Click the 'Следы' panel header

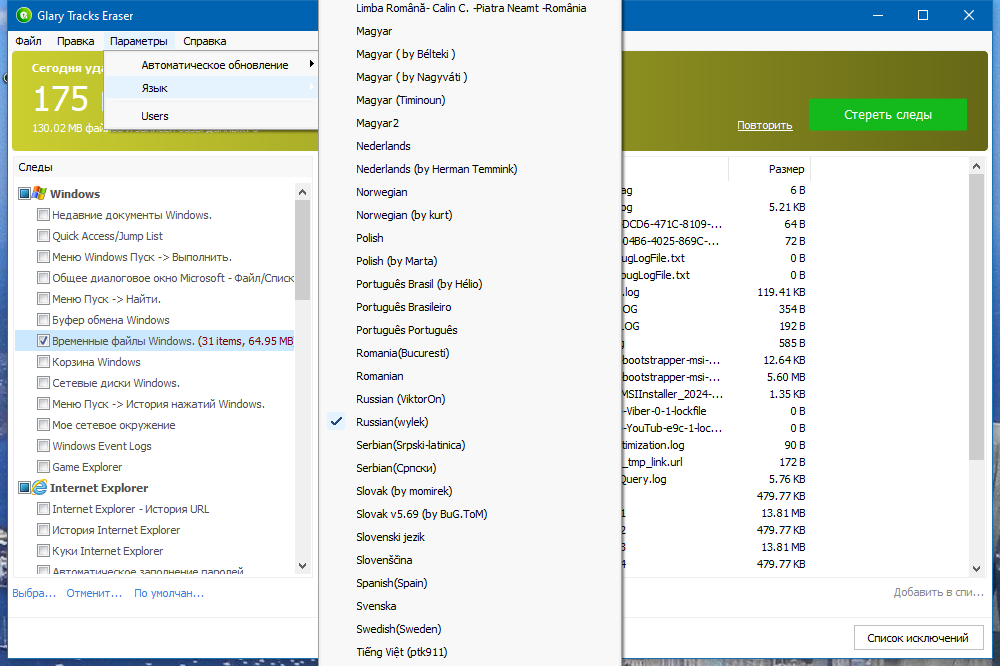(x=163, y=167)
